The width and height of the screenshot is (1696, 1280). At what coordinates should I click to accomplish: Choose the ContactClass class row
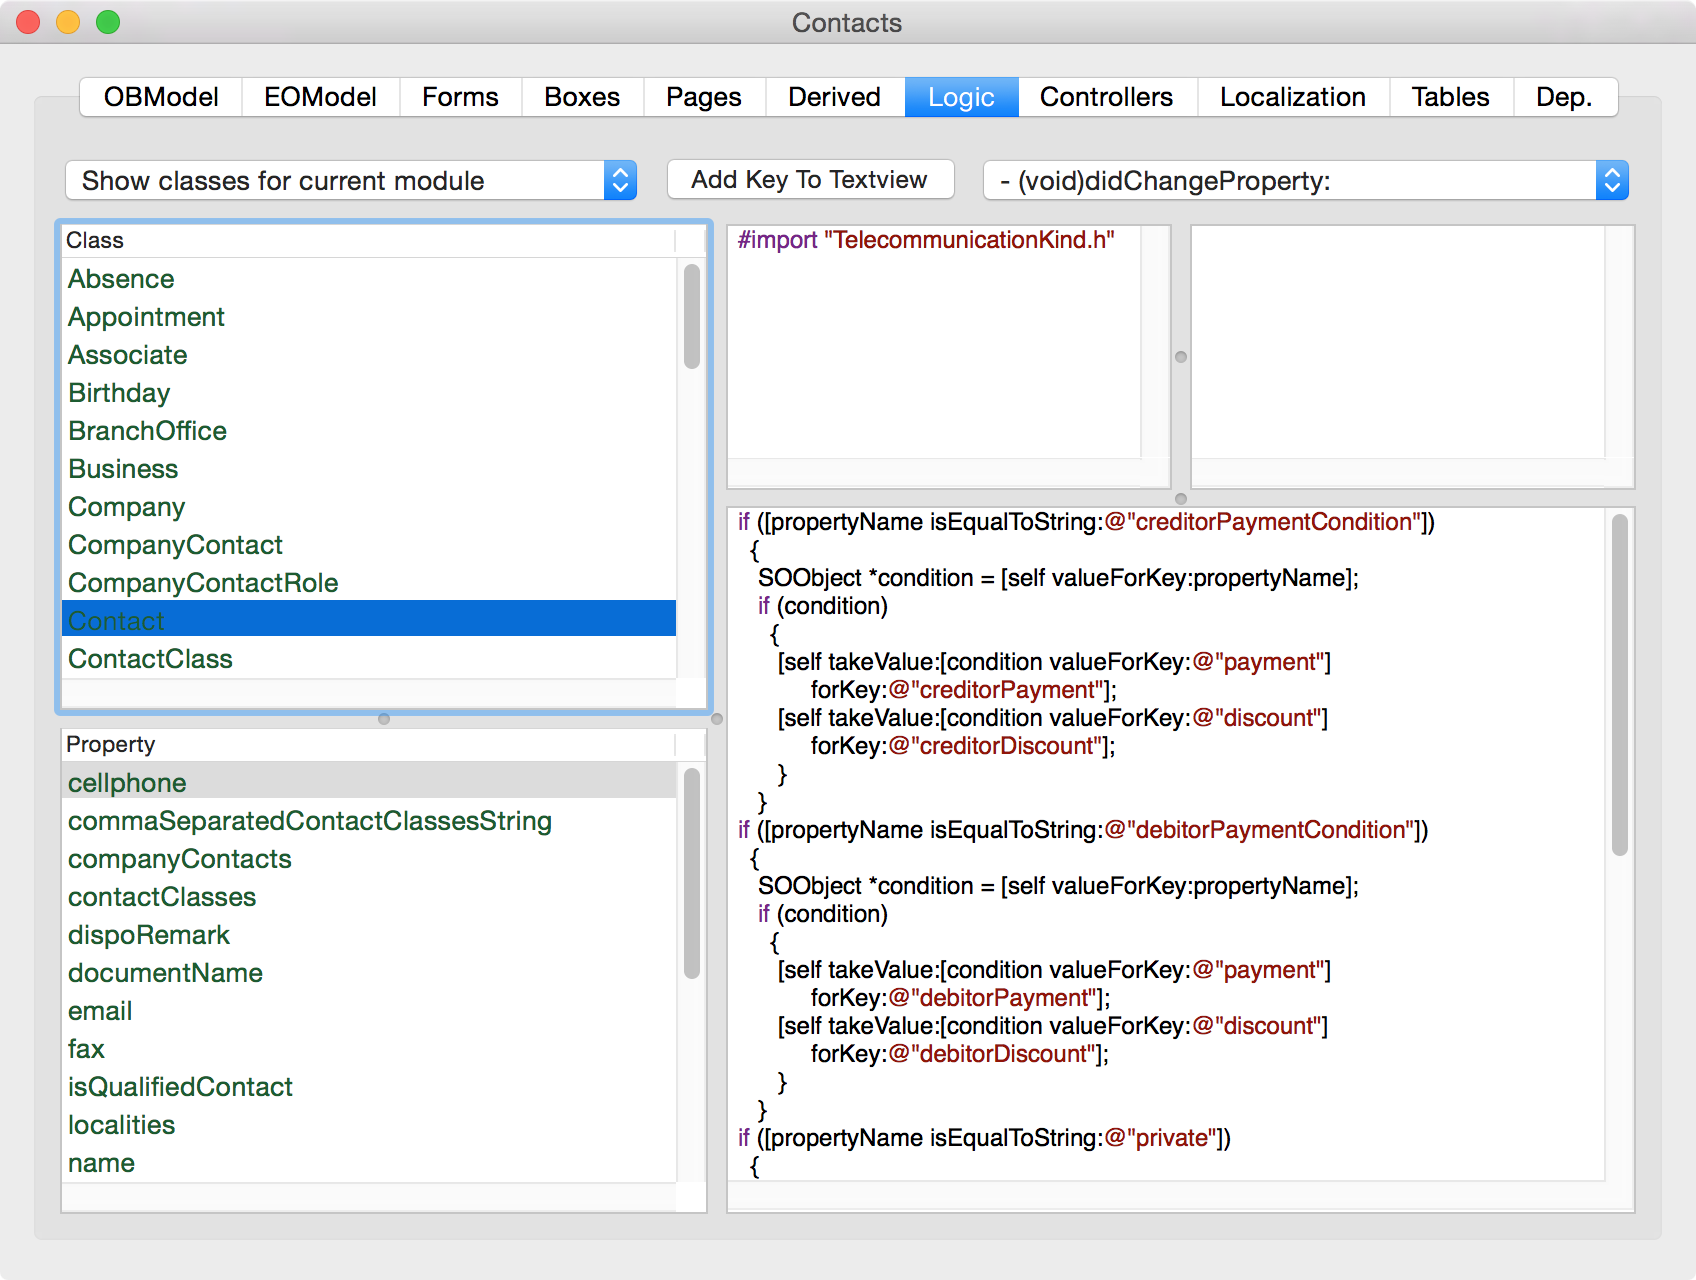[150, 659]
